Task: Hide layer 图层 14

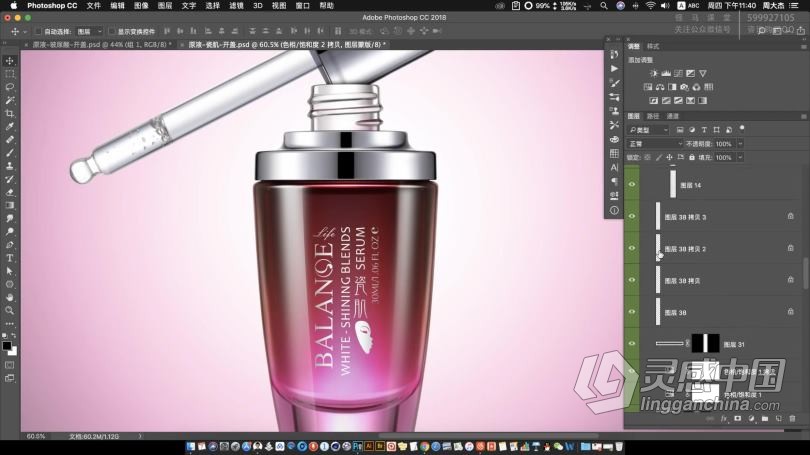Action: coord(632,184)
